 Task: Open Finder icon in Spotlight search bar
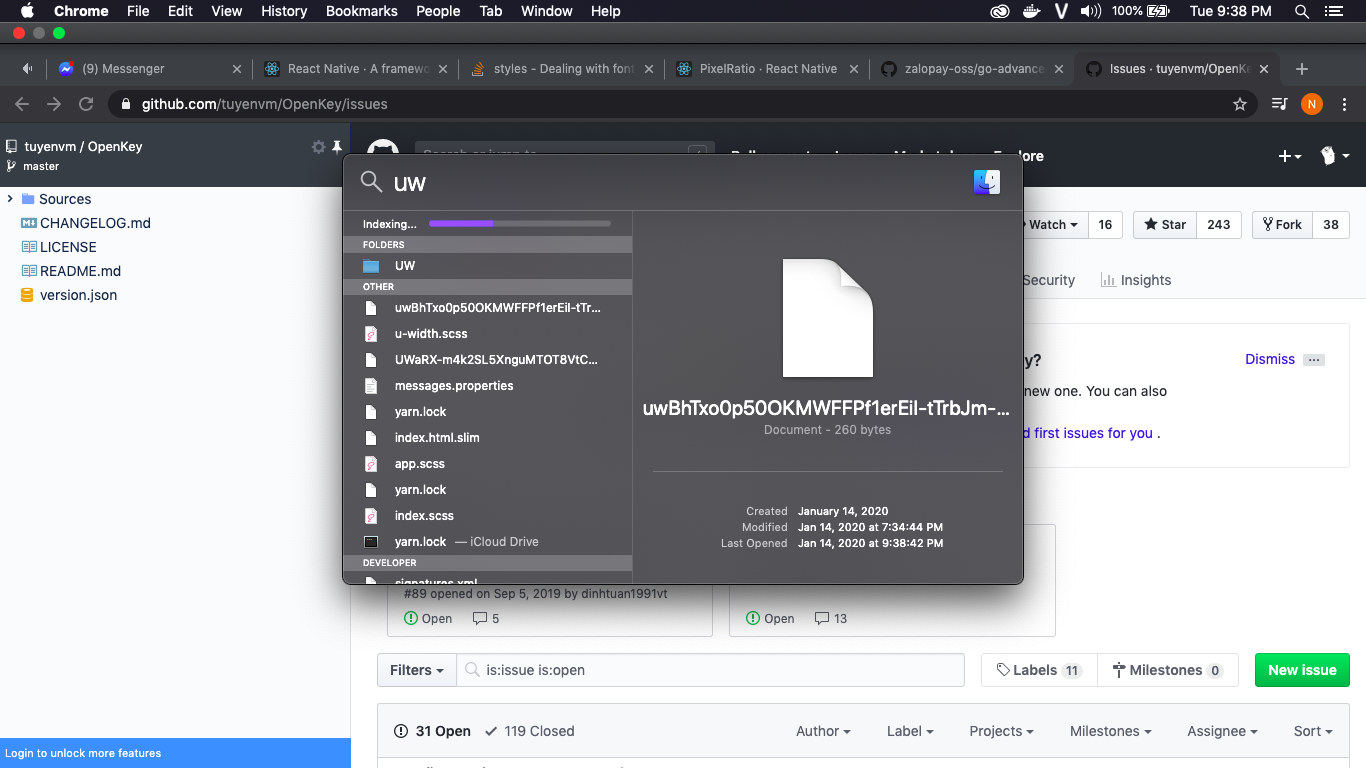pos(987,182)
